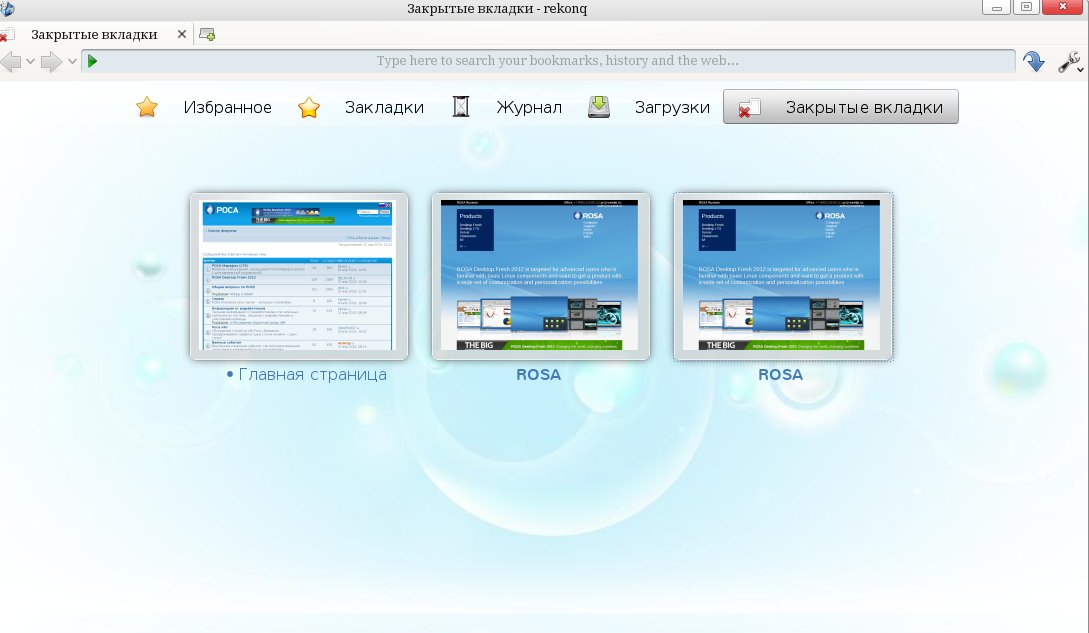
Task: Open the Закладки section
Action: coord(384,107)
